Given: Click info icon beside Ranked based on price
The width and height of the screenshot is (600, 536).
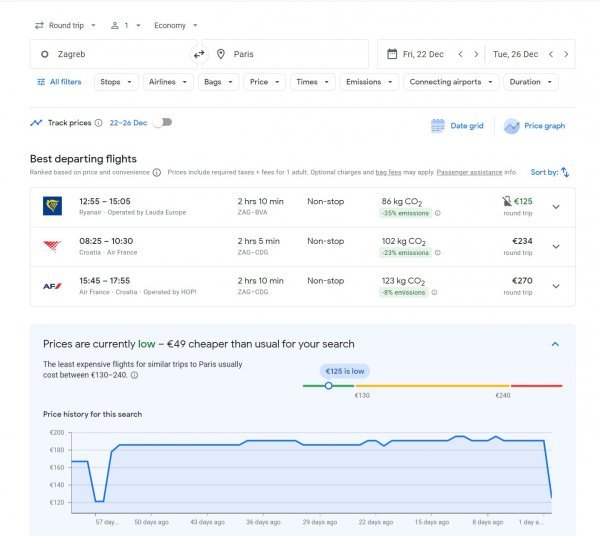Looking at the screenshot, I should coord(157,173).
